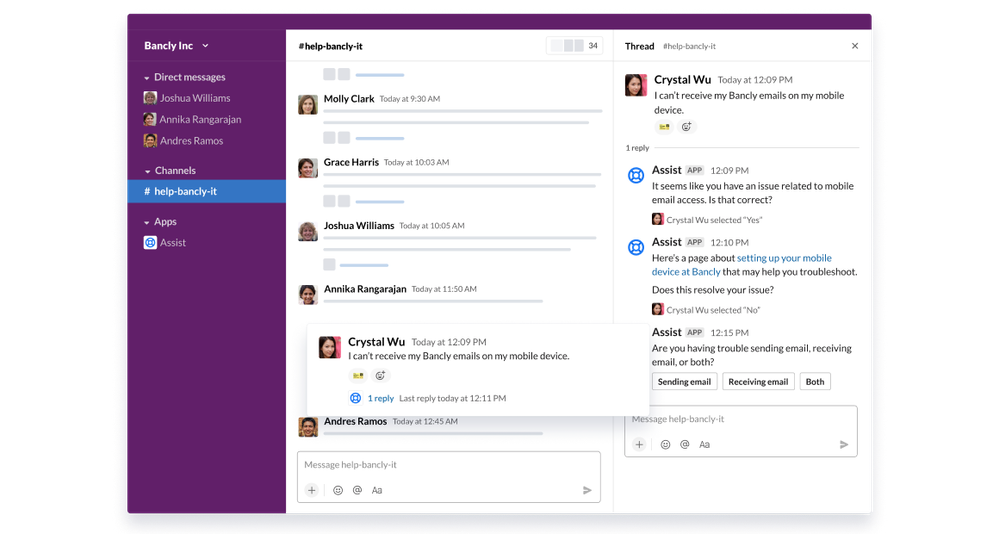Collapse the Direct messages section

pos(147,78)
